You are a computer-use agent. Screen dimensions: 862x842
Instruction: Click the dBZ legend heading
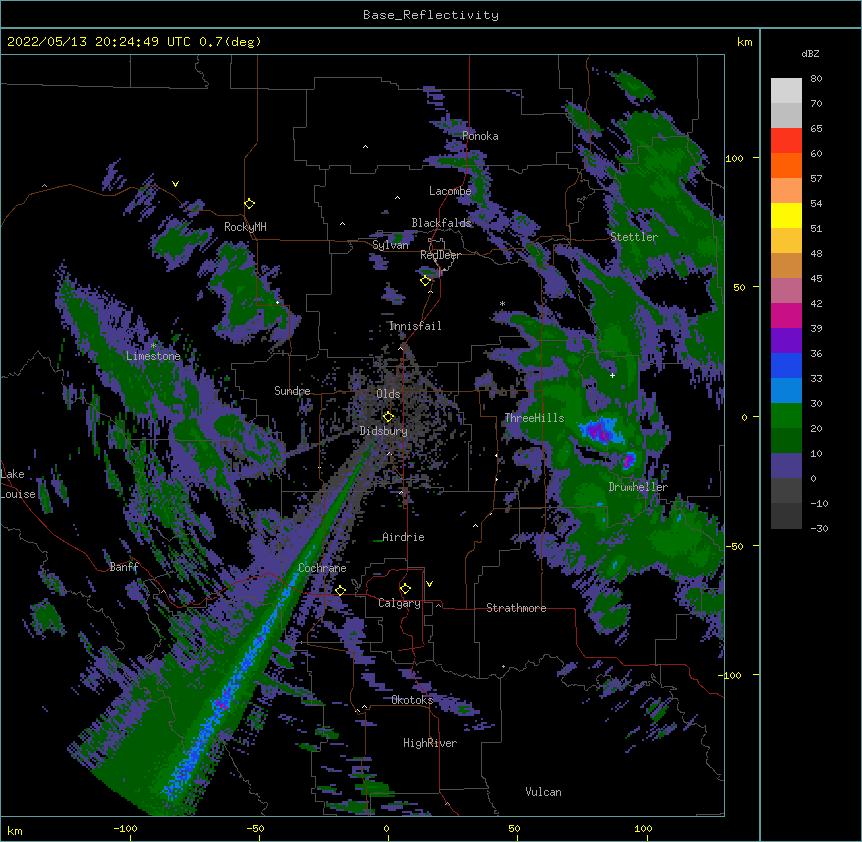(x=810, y=53)
